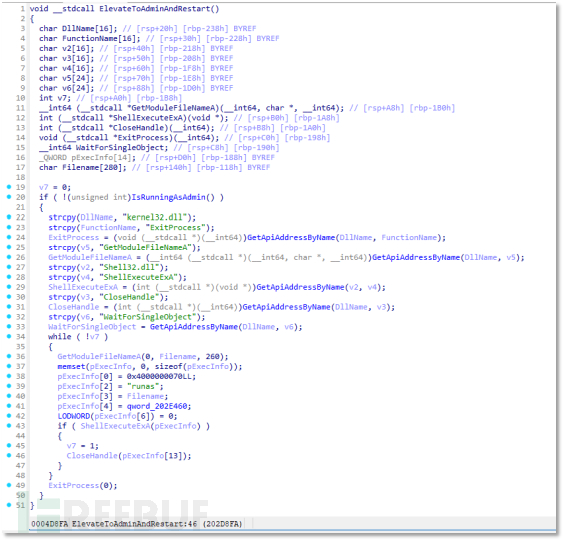Select the "kernel32.dll" string literal
This screenshot has height=540, width=563.
pyautogui.click(x=155, y=217)
